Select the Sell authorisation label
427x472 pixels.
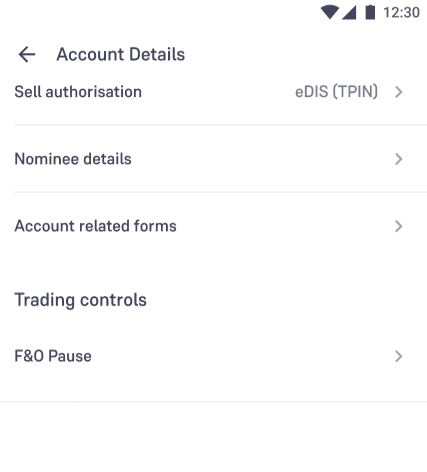click(78, 92)
